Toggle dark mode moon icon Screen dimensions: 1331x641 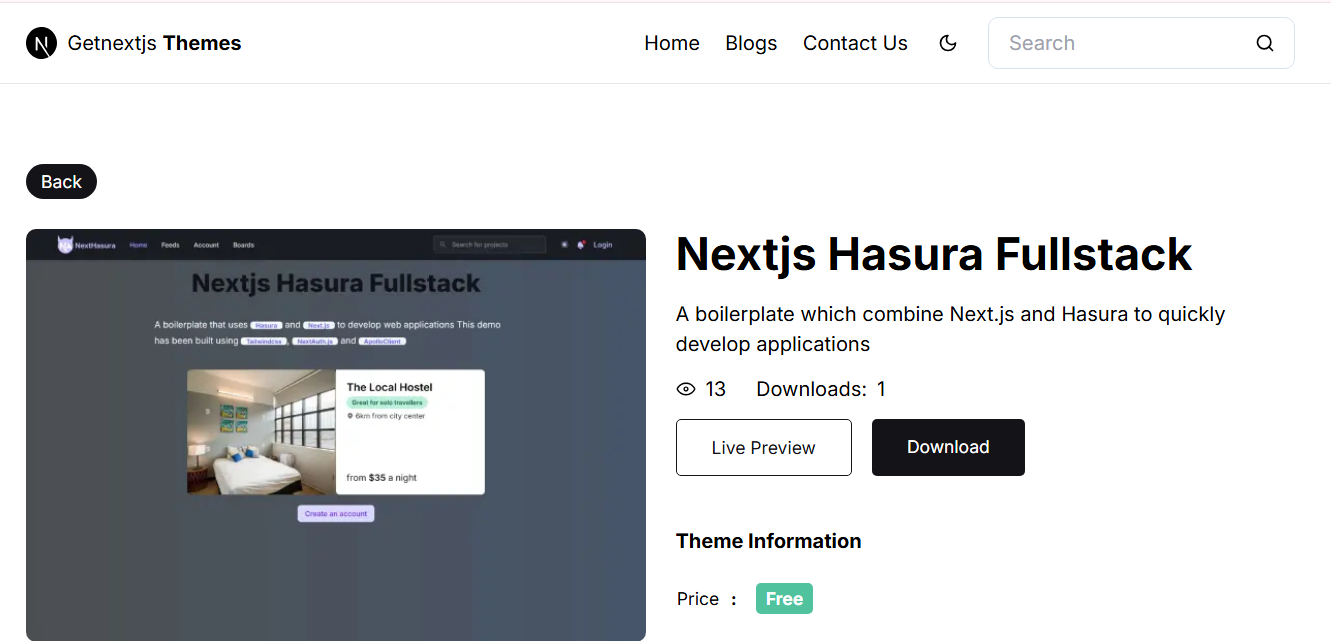[948, 43]
